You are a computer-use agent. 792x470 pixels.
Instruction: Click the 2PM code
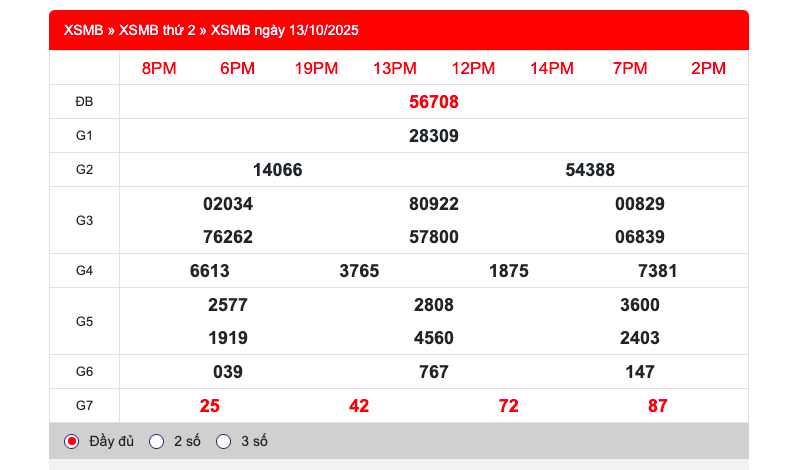click(708, 68)
